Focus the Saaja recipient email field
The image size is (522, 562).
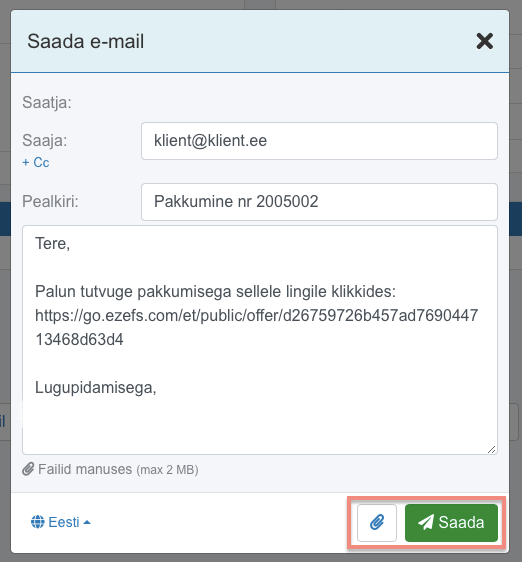(x=319, y=141)
